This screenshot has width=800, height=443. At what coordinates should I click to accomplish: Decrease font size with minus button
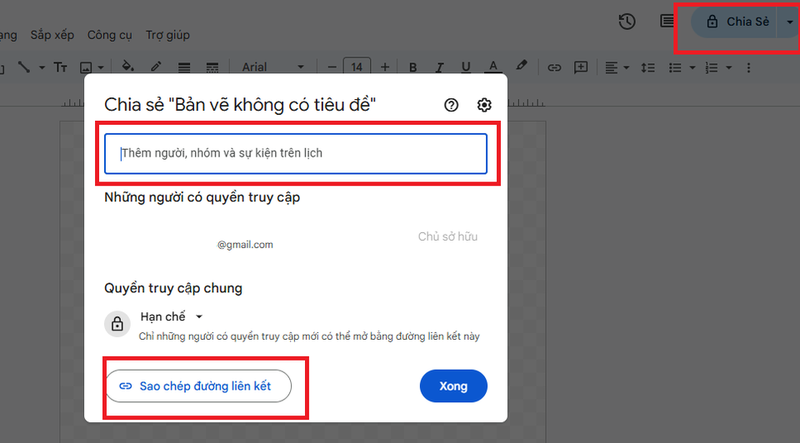click(x=332, y=67)
